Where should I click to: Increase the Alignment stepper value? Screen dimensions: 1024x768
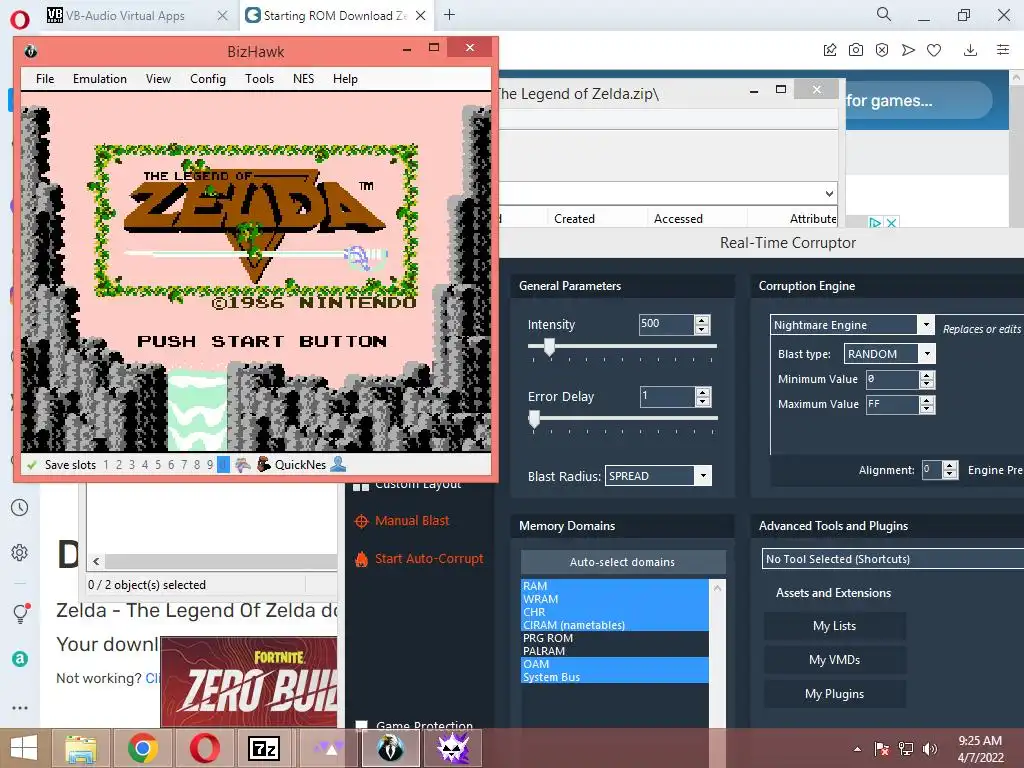[x=950, y=466]
